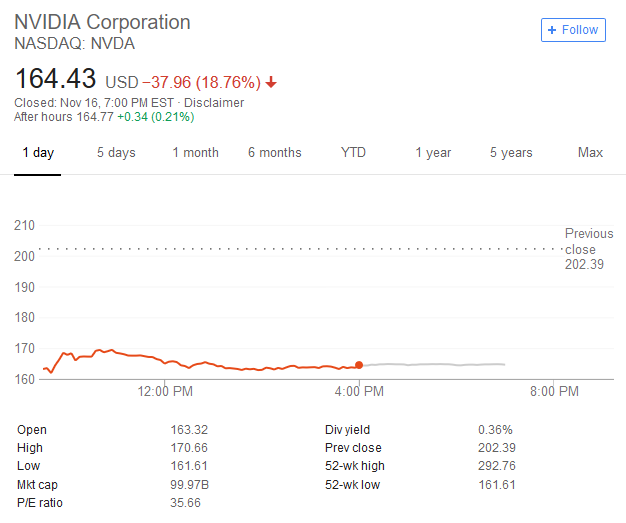Switch to the 5 days tab
The image size is (626, 523).
click(116, 153)
